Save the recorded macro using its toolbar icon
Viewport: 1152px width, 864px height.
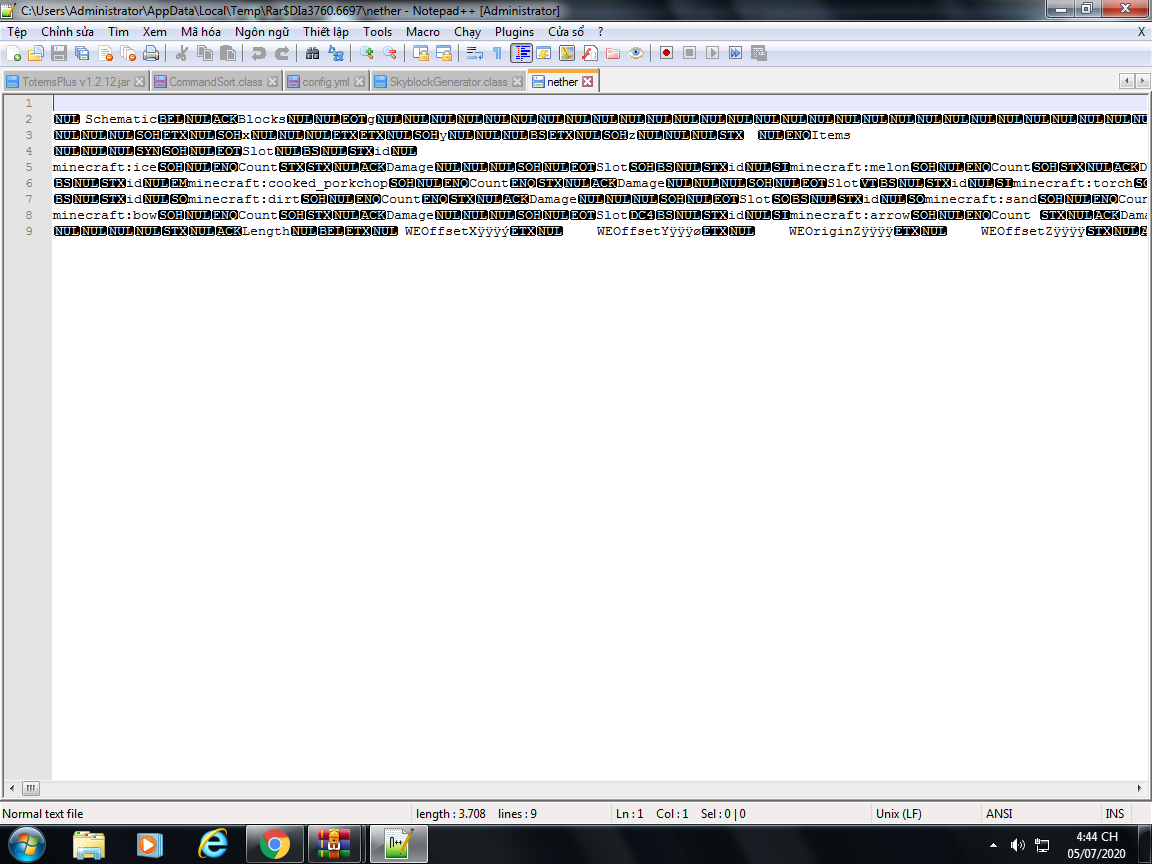tap(759, 53)
